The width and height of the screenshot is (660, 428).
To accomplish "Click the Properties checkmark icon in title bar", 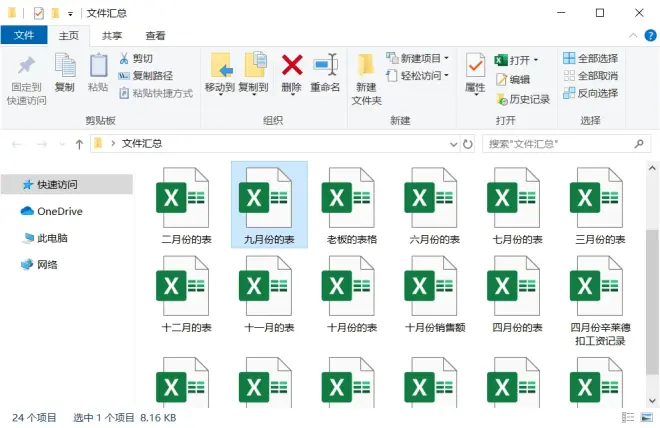I will coord(38,13).
